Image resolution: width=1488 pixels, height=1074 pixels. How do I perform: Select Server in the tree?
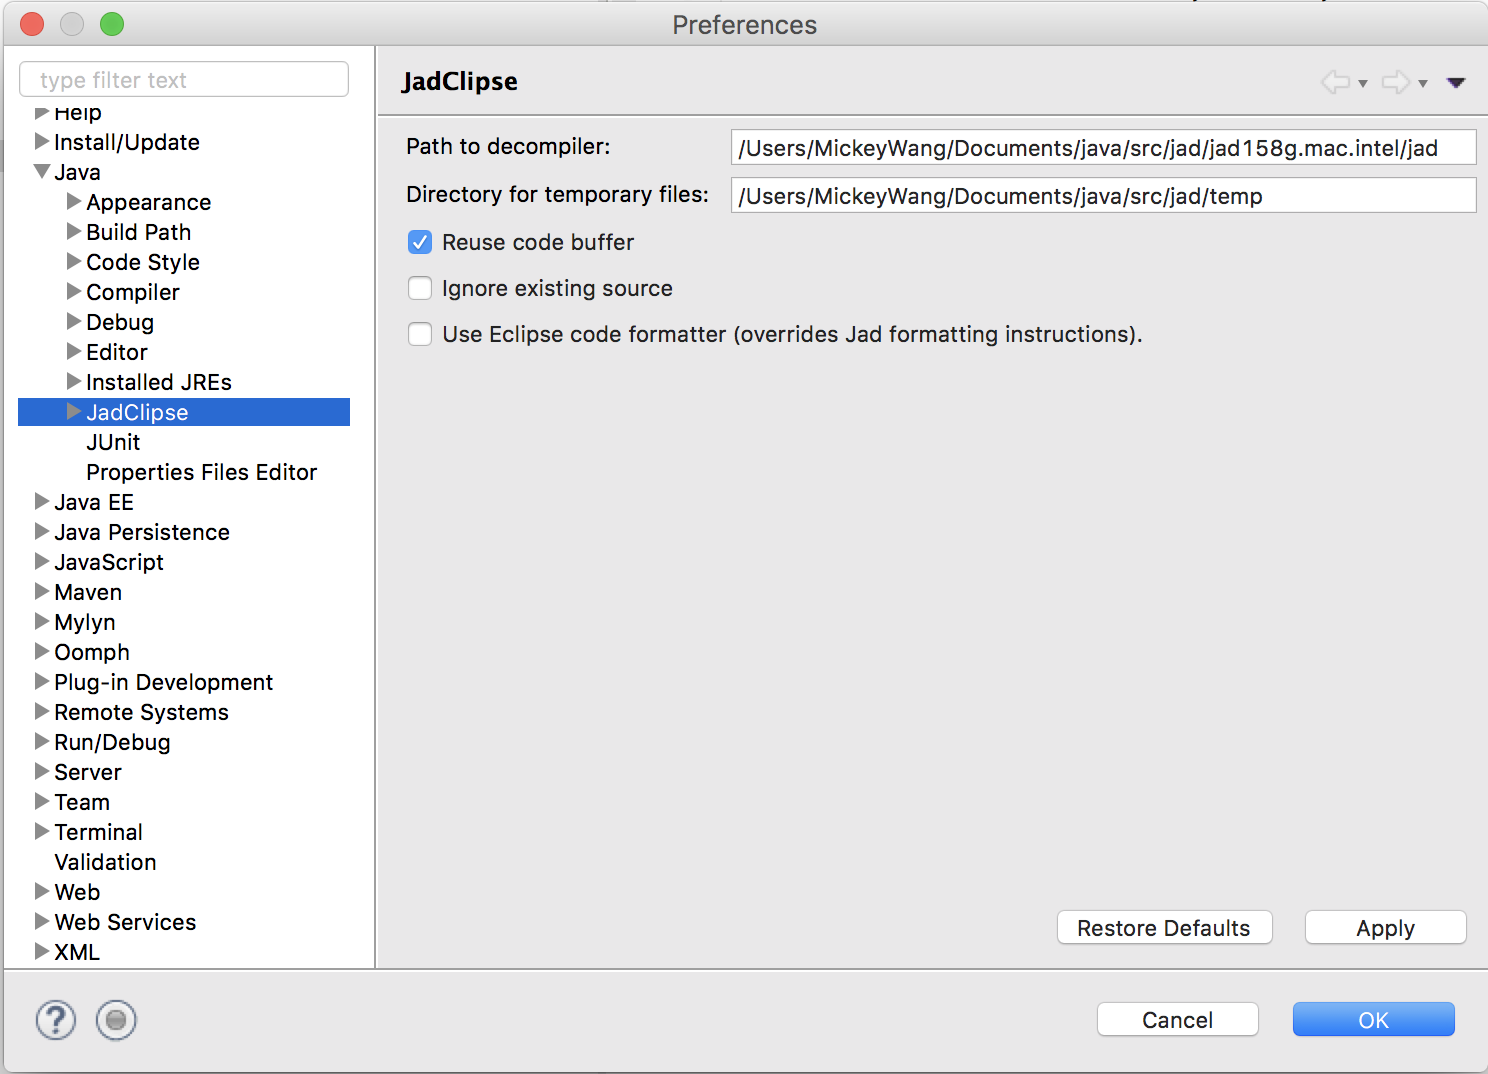pyautogui.click(x=88, y=772)
